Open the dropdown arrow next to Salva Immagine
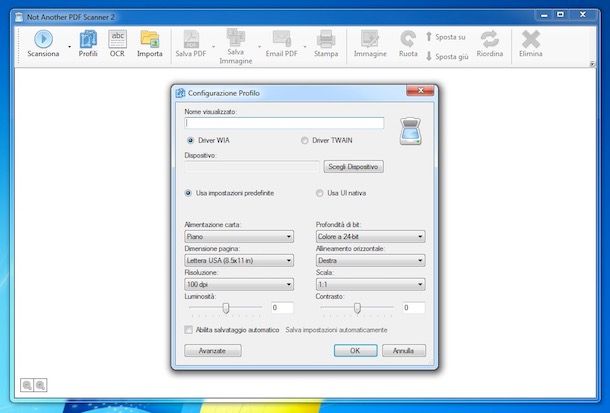The width and height of the screenshot is (610, 413). coord(259,47)
